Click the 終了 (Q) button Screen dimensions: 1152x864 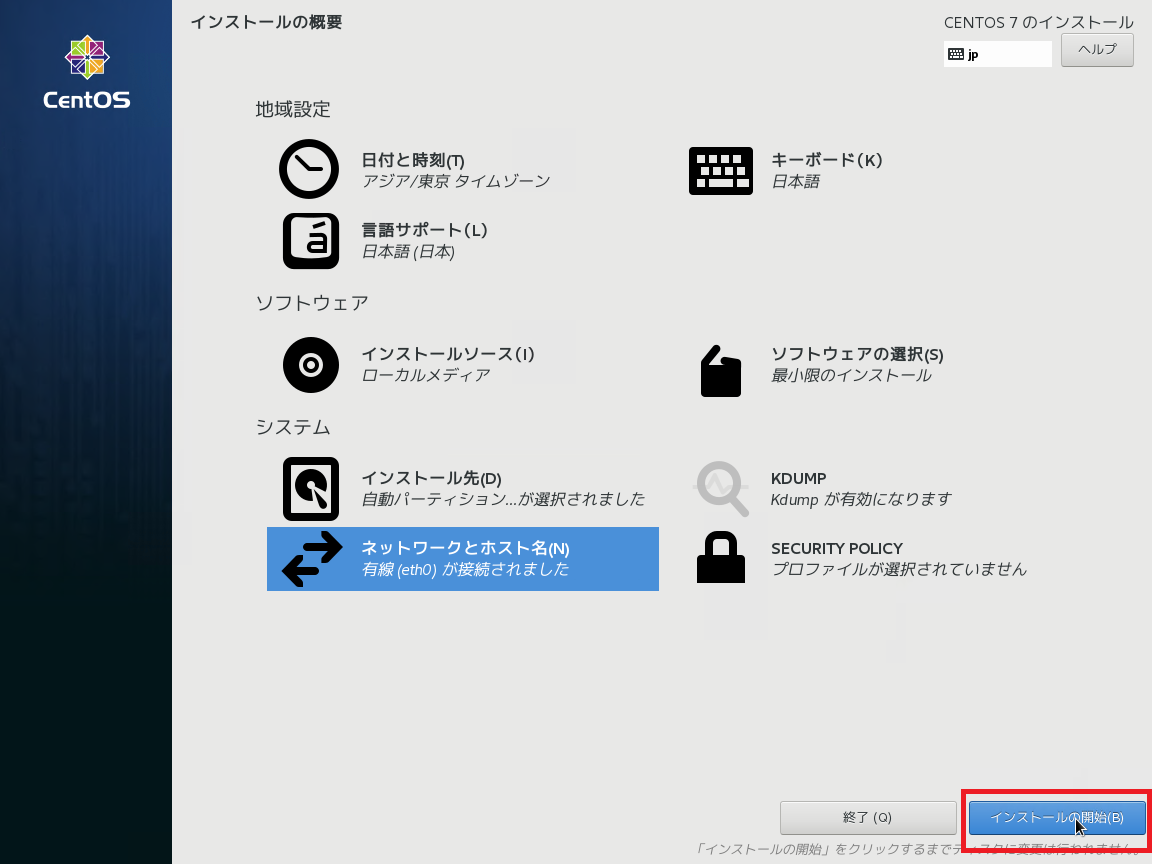click(x=868, y=818)
